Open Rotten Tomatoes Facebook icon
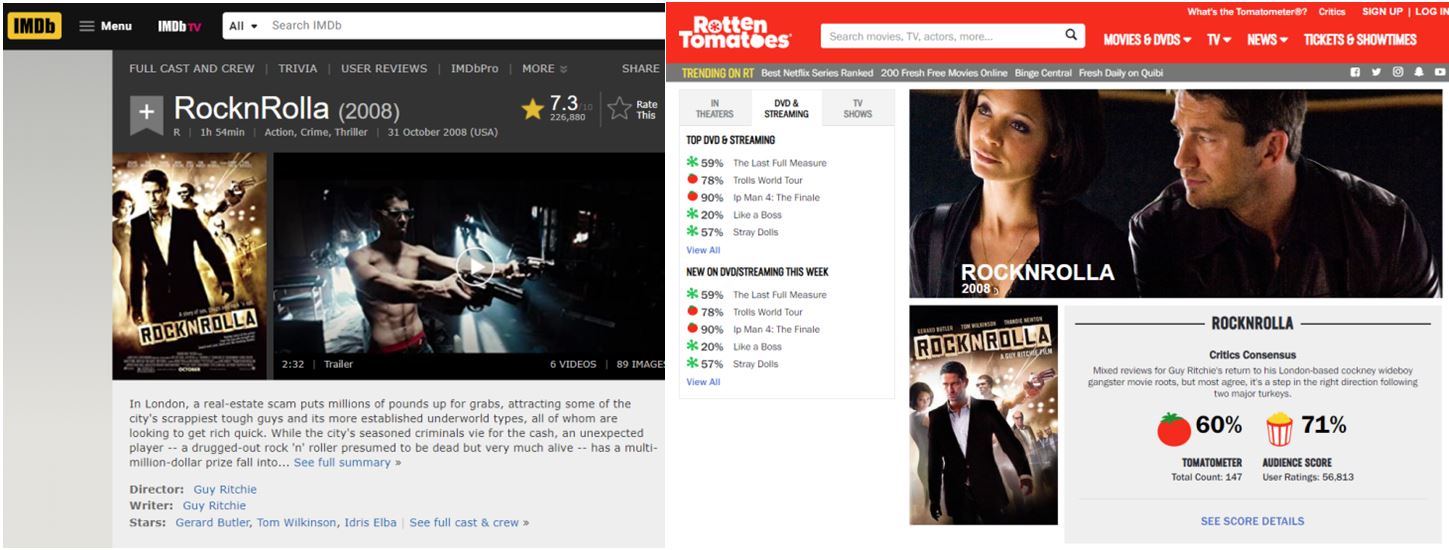The image size is (1449, 550). tap(1355, 72)
